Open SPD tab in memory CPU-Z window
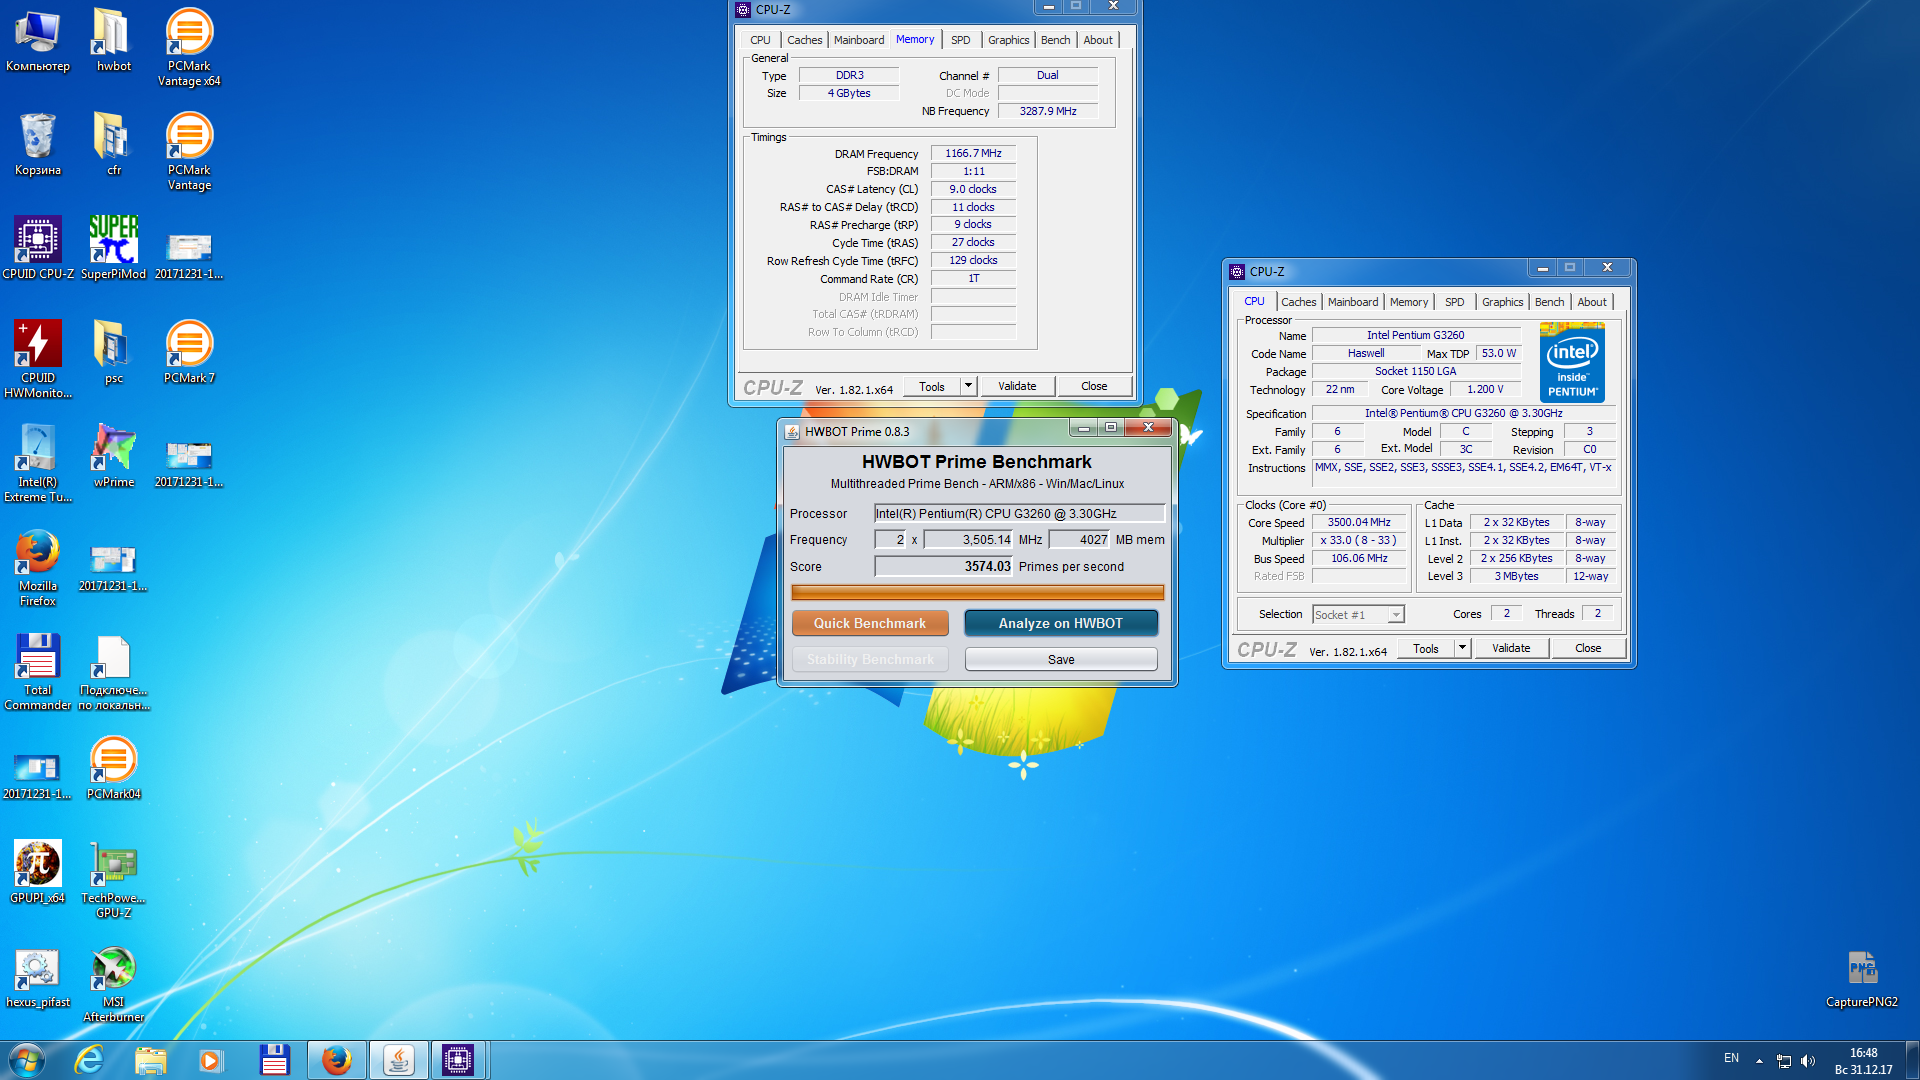 (x=960, y=40)
